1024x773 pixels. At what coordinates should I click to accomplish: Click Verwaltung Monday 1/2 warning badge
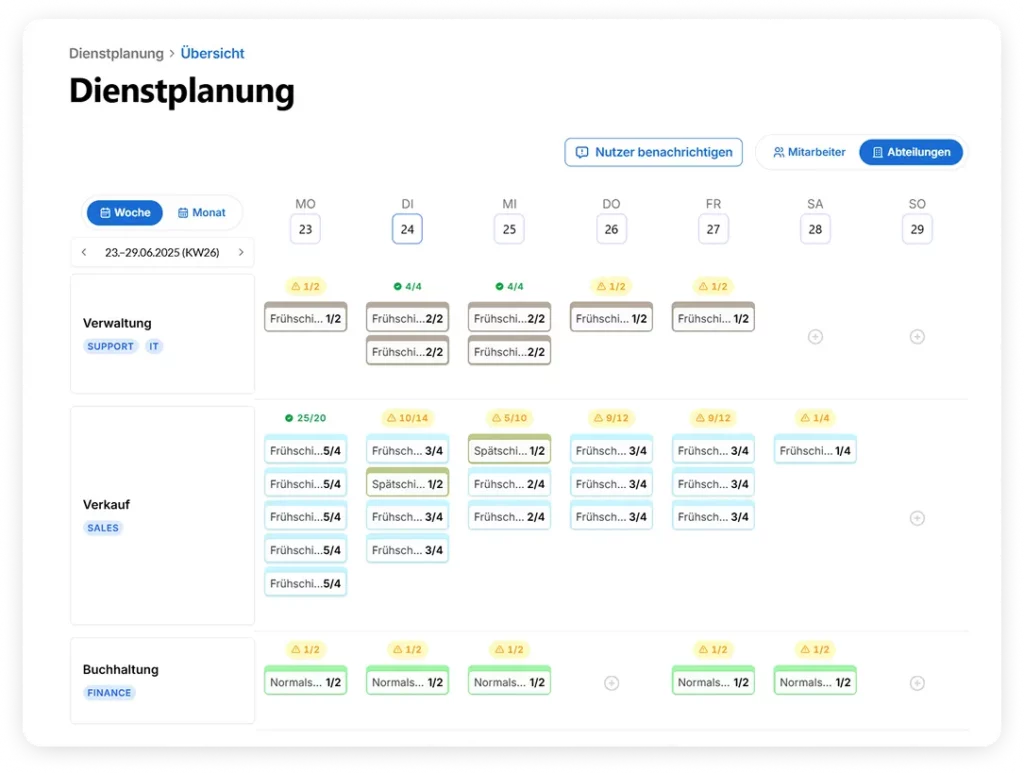tap(306, 287)
